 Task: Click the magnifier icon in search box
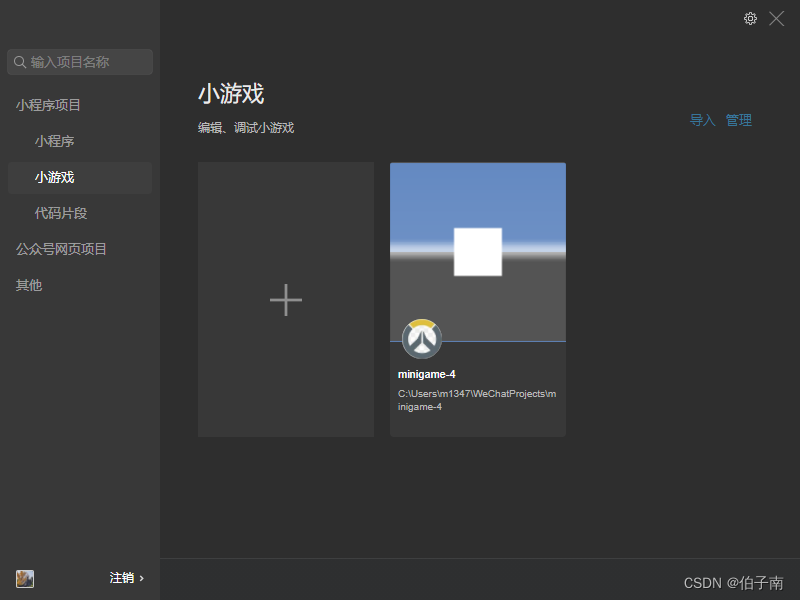pyautogui.click(x=21, y=62)
